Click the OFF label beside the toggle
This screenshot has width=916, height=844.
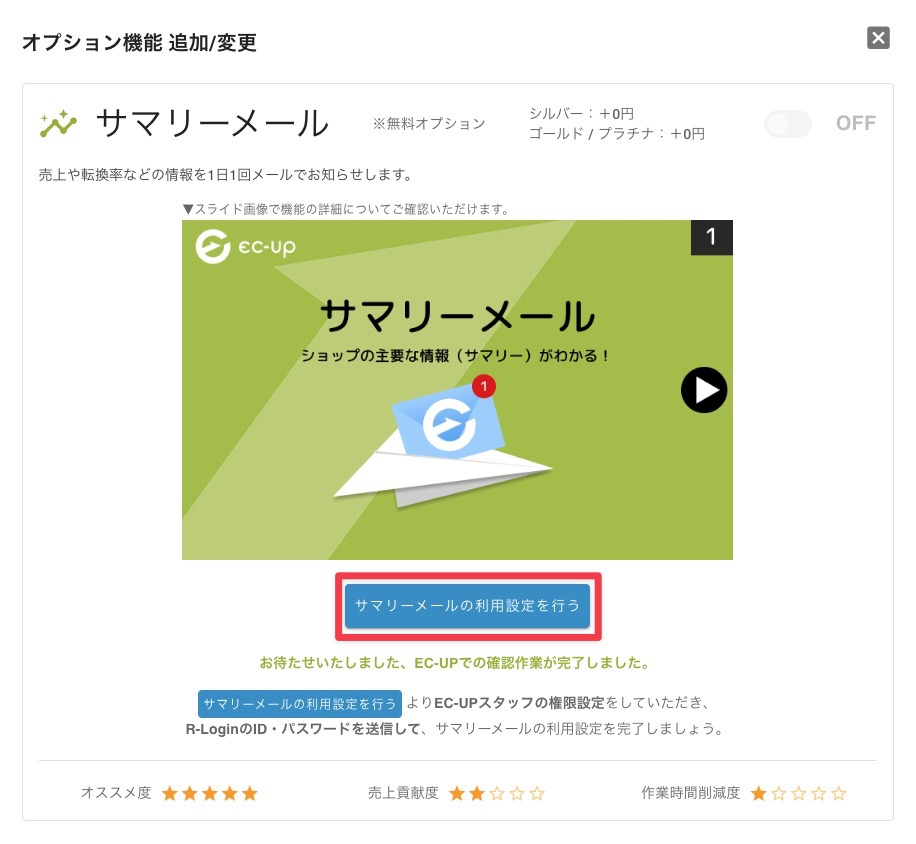(x=856, y=123)
